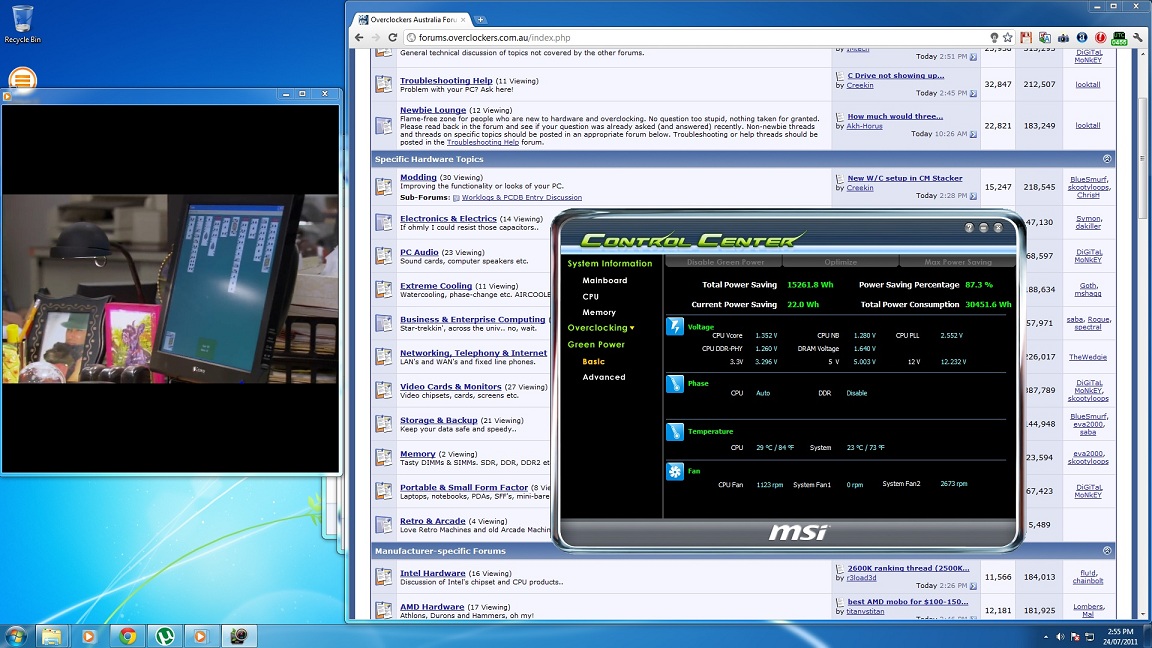Open the Extreme Cooling forum
The image size is (1152, 648).
[436, 286]
